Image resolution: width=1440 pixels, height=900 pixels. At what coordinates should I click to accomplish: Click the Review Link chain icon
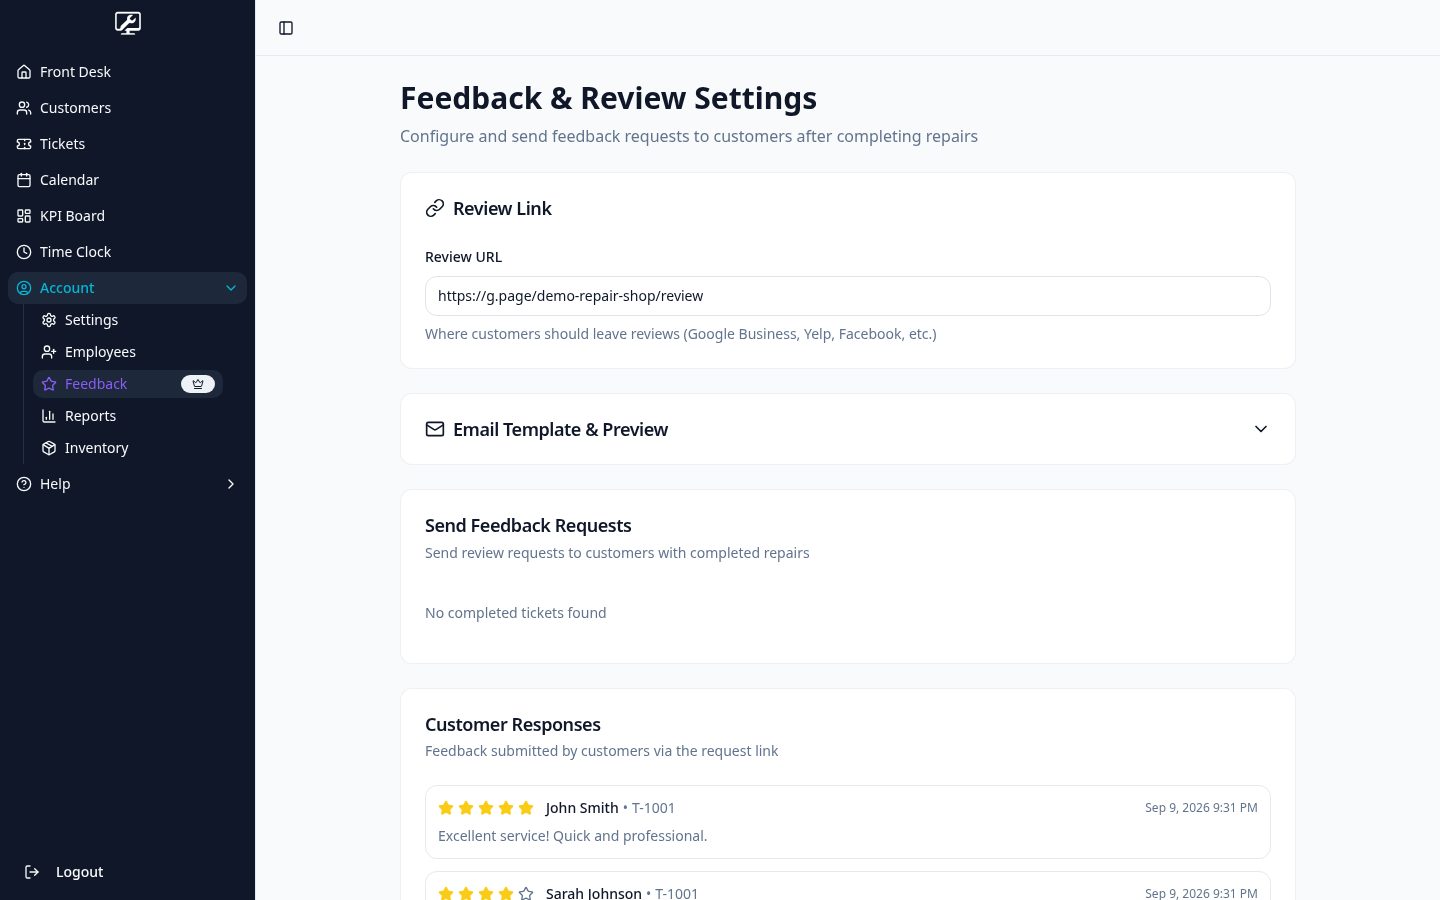pyautogui.click(x=435, y=208)
